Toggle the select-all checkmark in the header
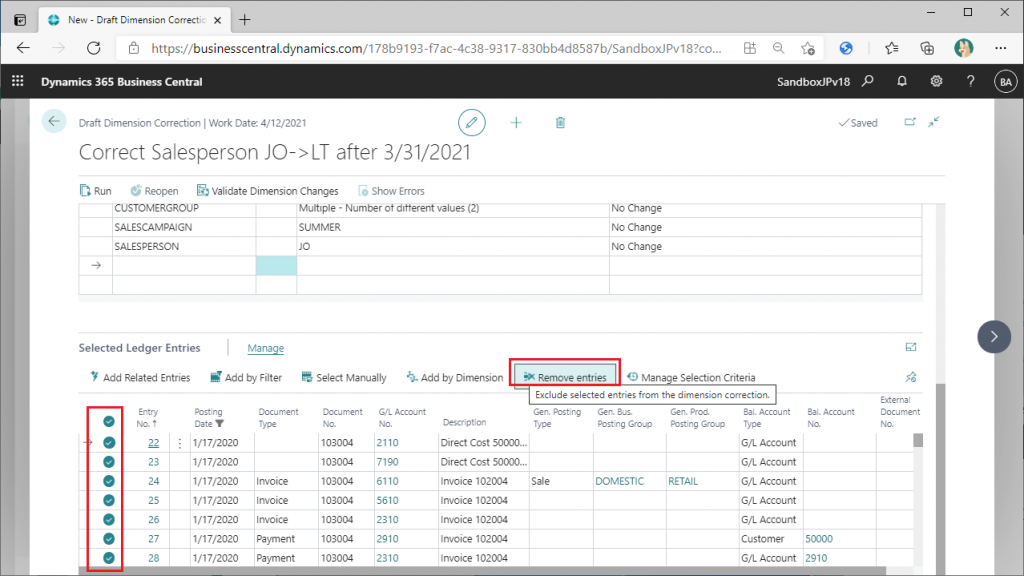 [109, 421]
